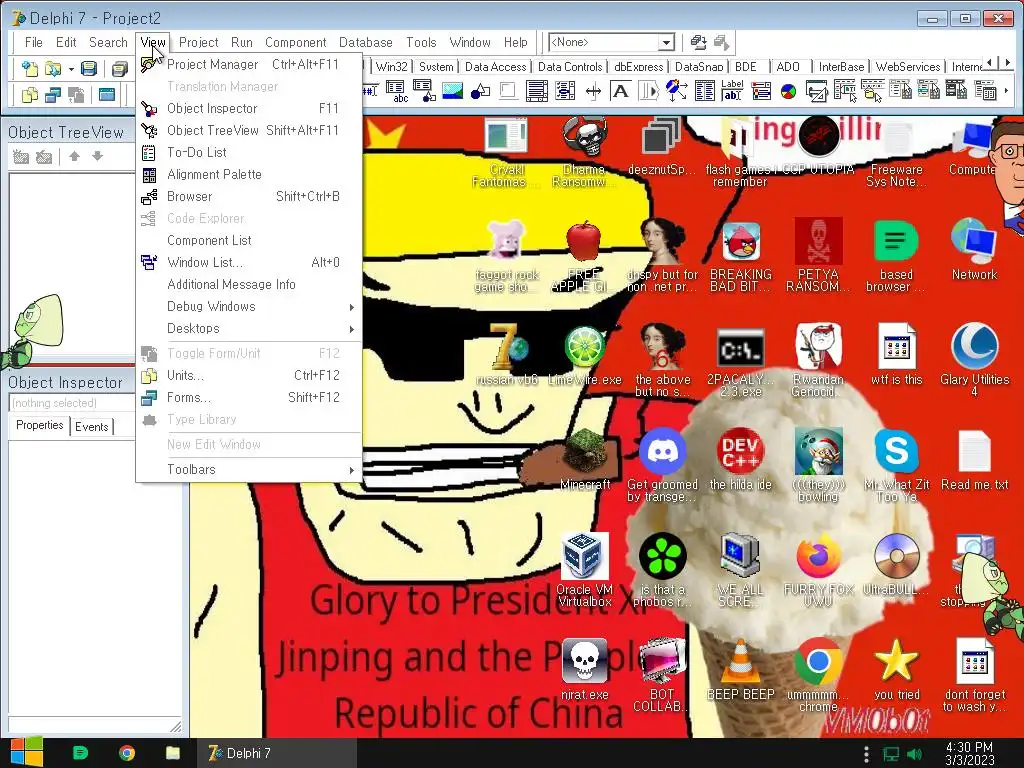Choose Forms... from View menu
This screenshot has width=1024, height=768.
point(251,398)
